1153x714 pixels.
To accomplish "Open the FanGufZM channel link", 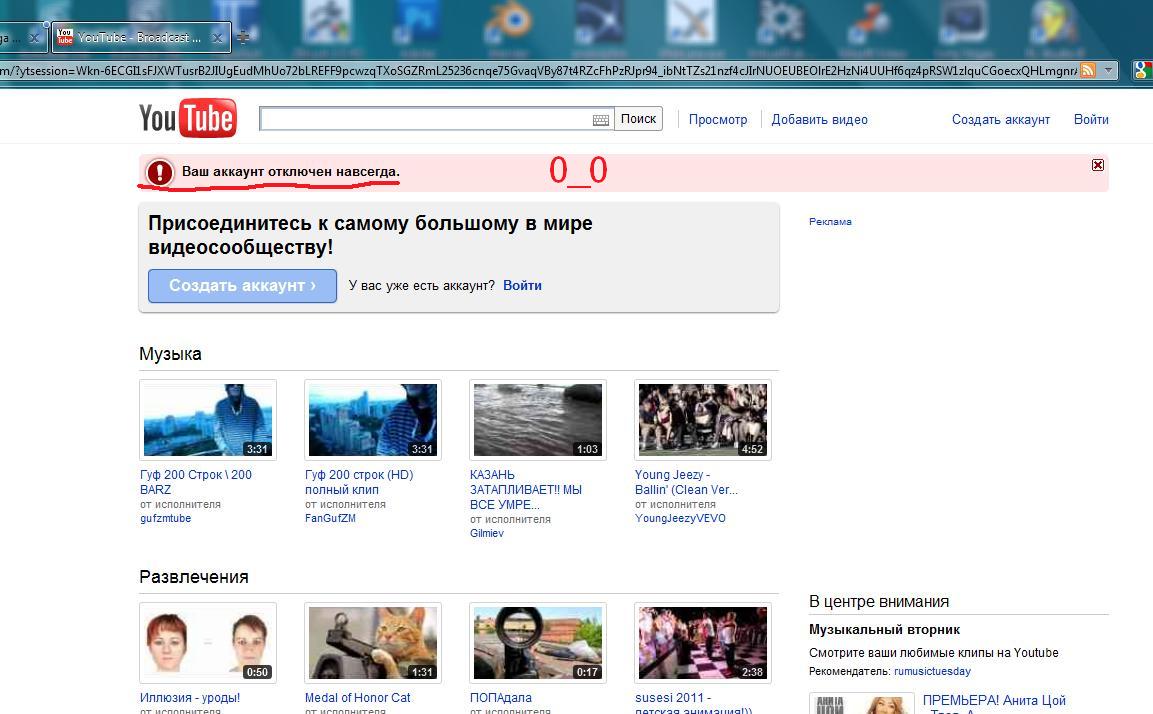I will coord(330,518).
